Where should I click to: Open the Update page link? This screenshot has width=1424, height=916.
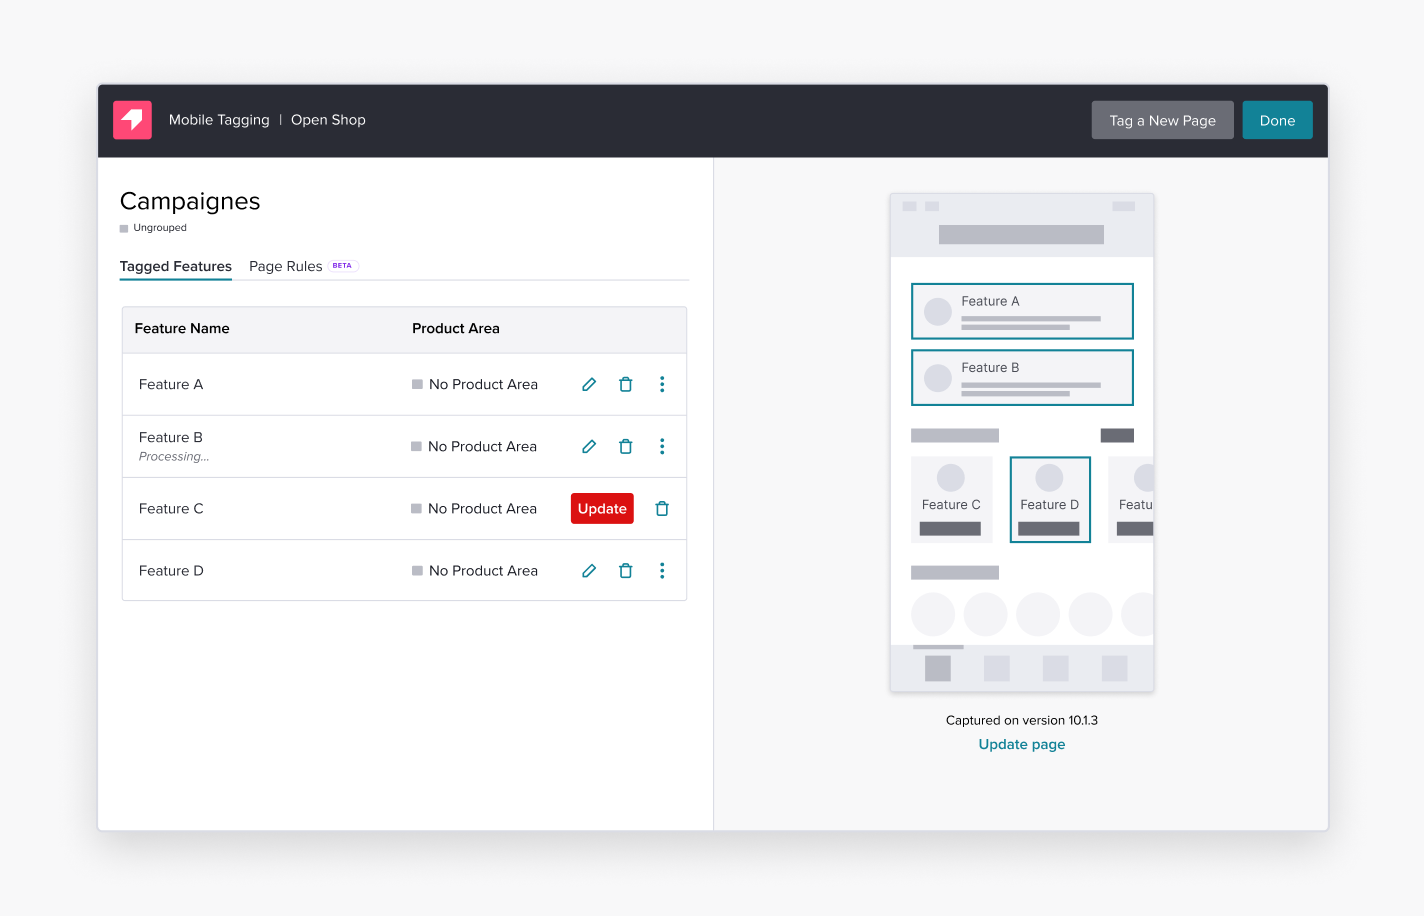pyautogui.click(x=1021, y=744)
